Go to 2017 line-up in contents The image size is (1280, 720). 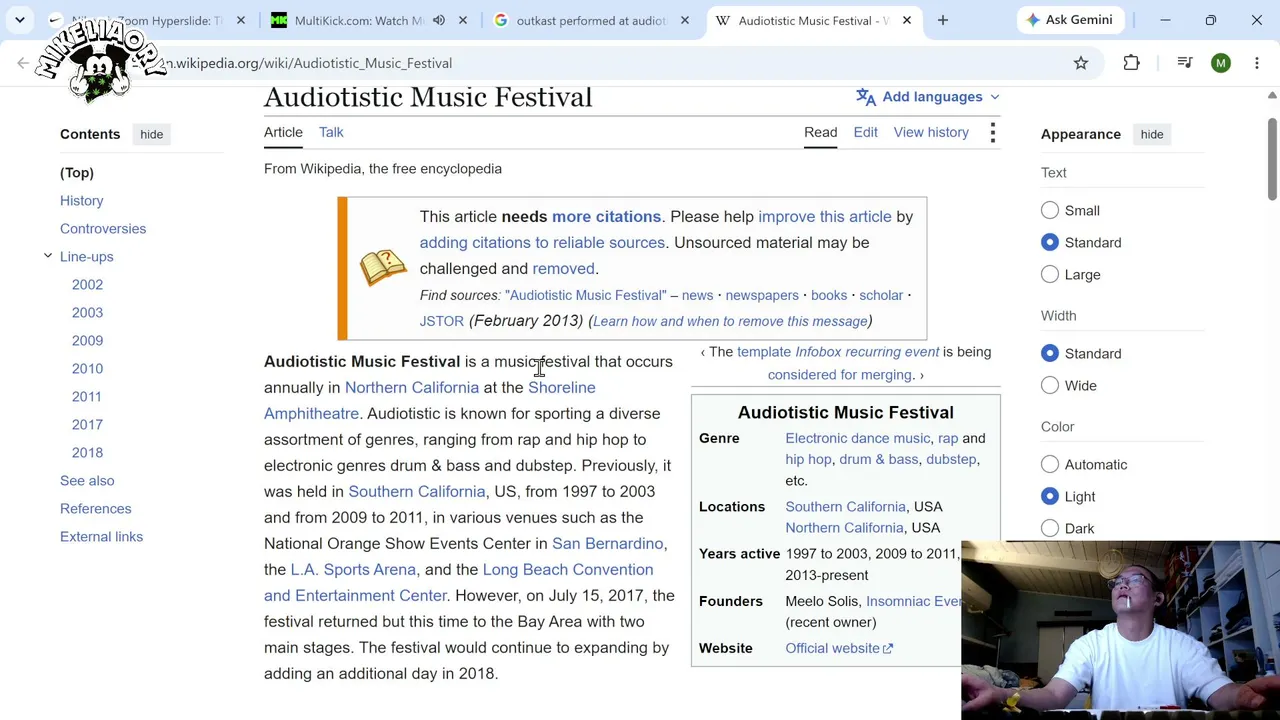(87, 425)
